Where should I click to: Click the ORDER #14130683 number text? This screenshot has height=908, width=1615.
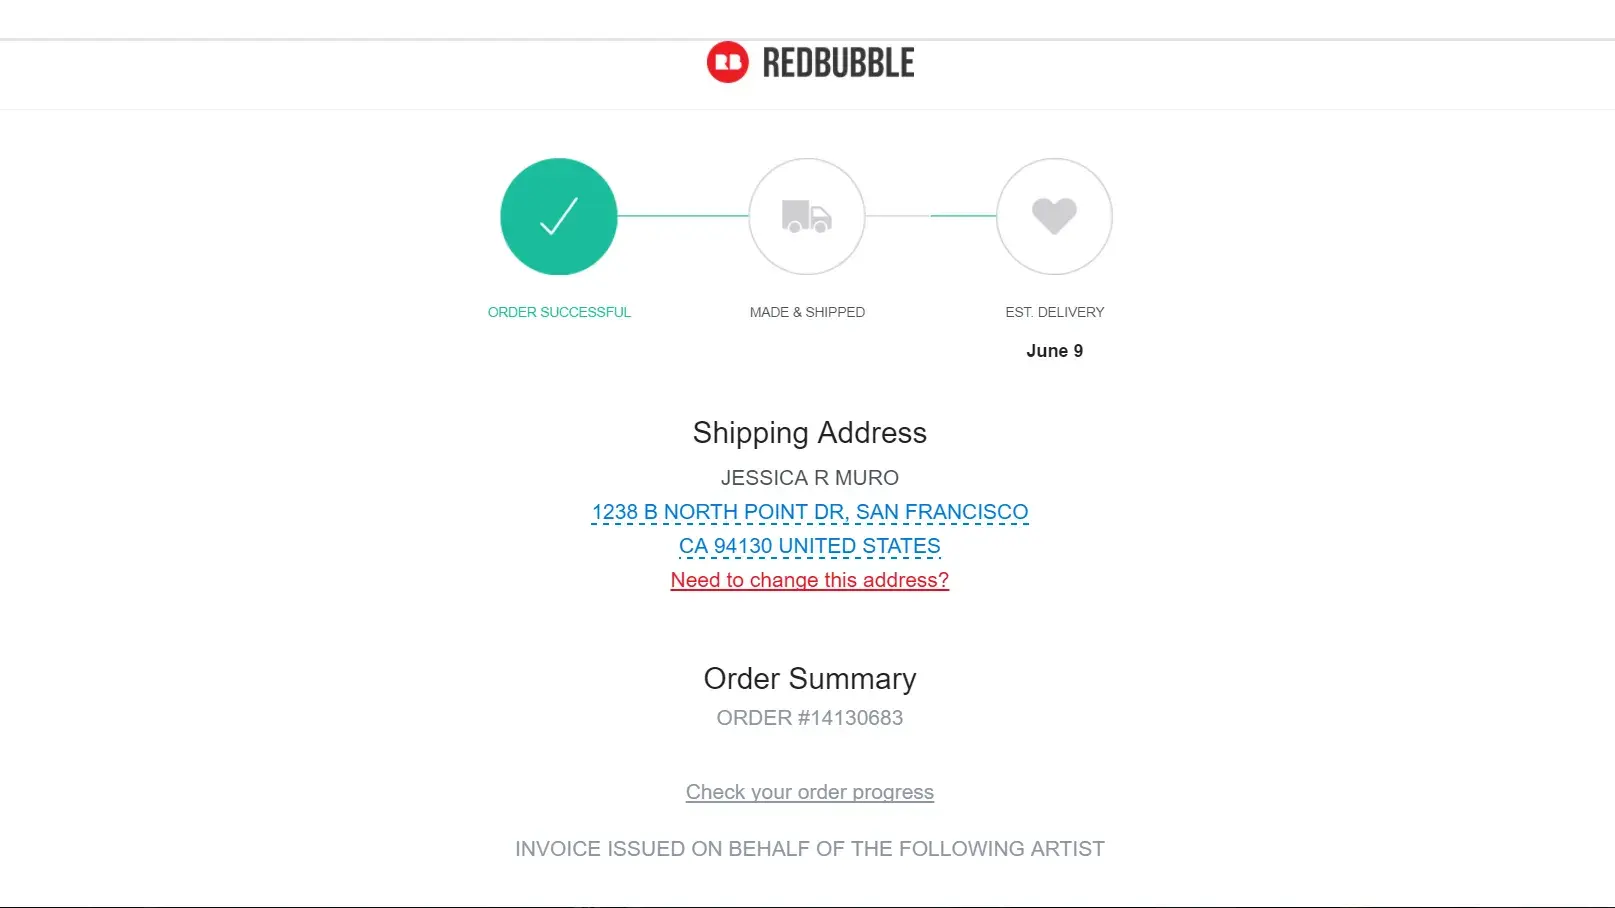point(809,718)
